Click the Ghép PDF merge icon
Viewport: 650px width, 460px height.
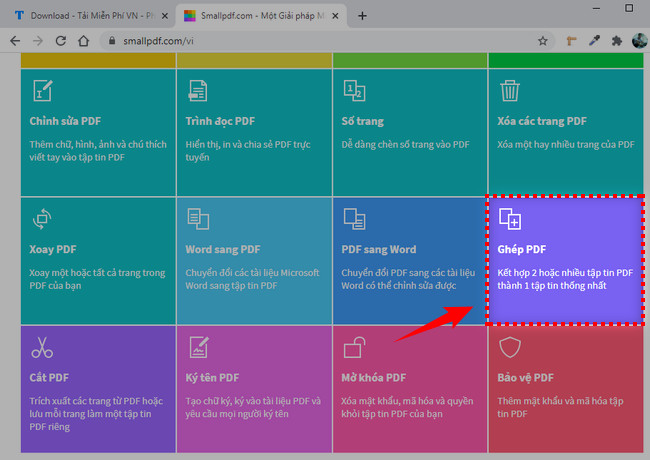click(510, 219)
